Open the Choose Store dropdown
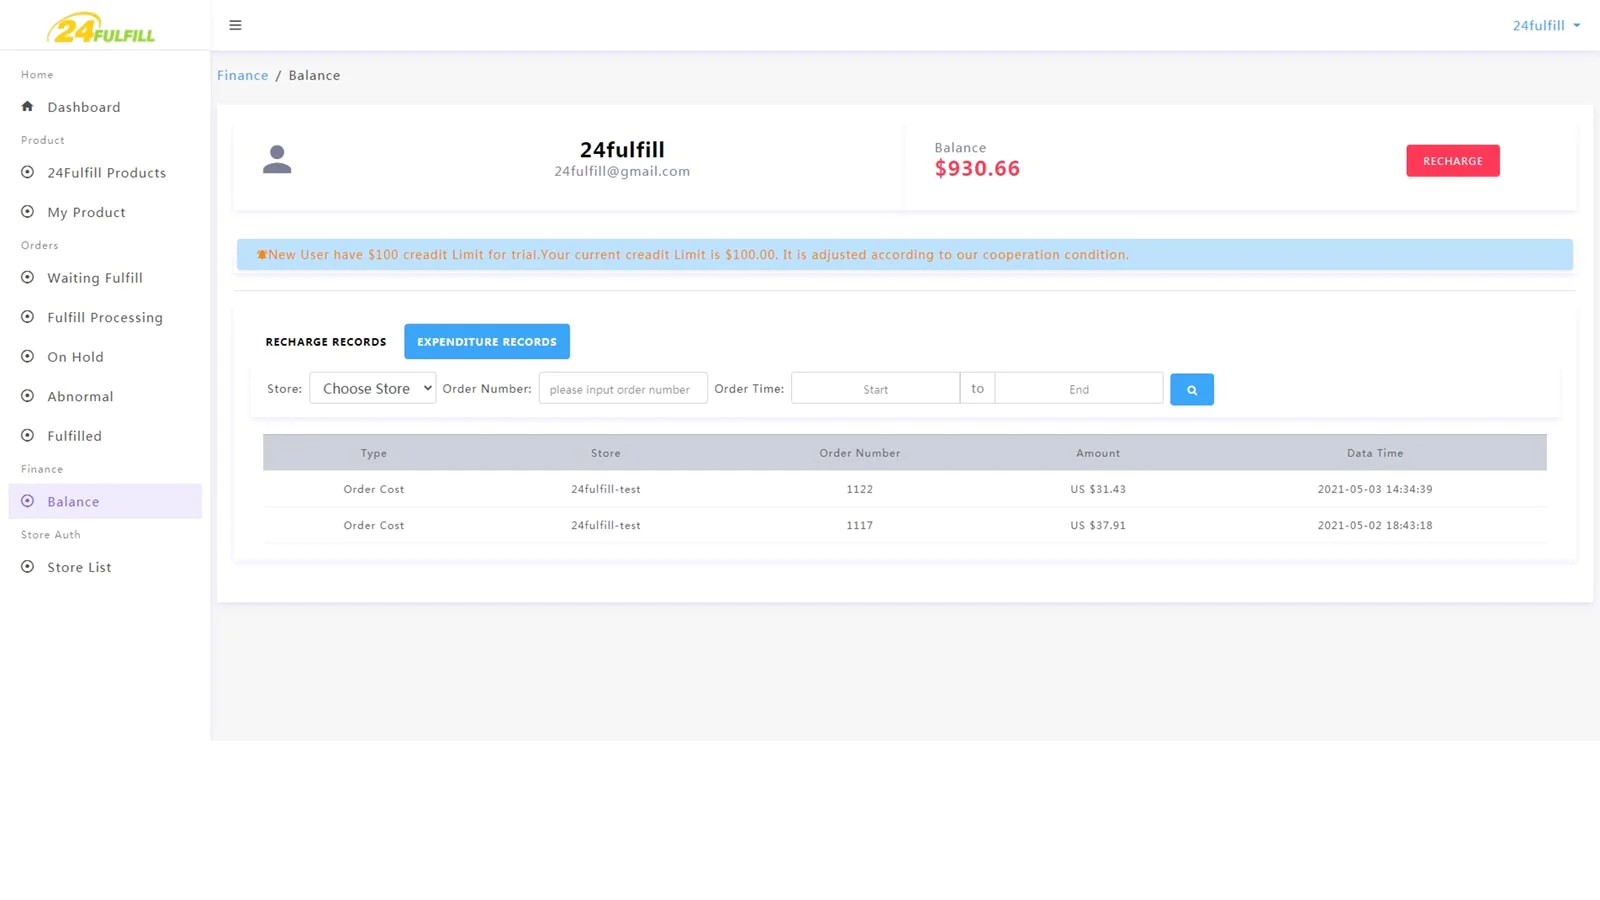Screen dimensions: 1600x900 tap(372, 388)
